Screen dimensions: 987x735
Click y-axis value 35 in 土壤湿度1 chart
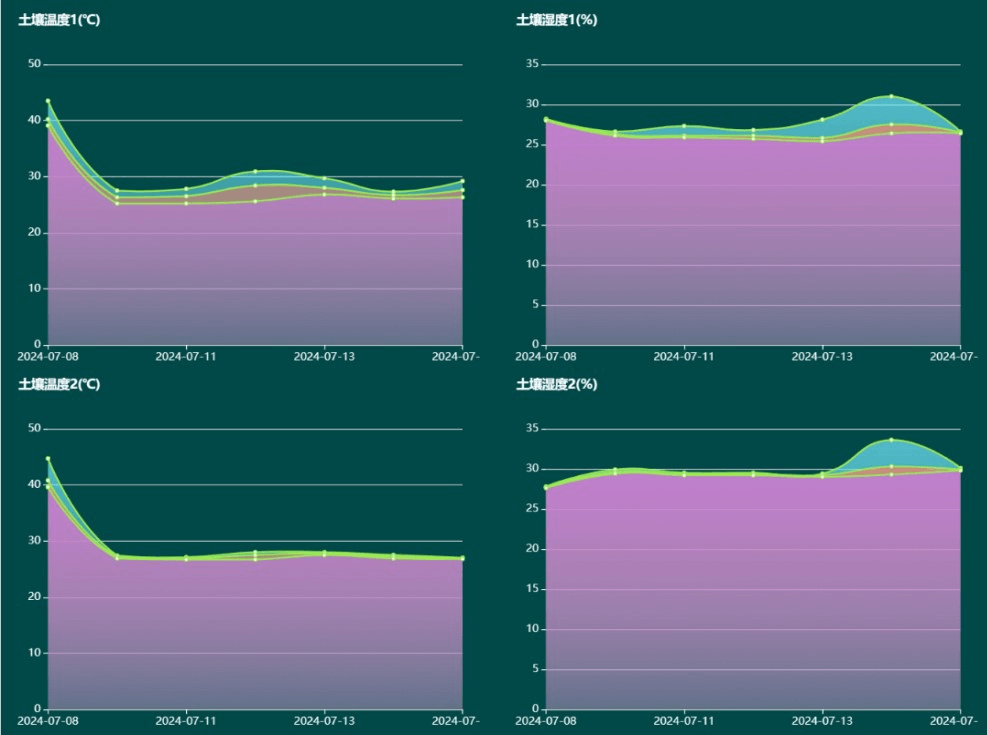click(x=532, y=64)
